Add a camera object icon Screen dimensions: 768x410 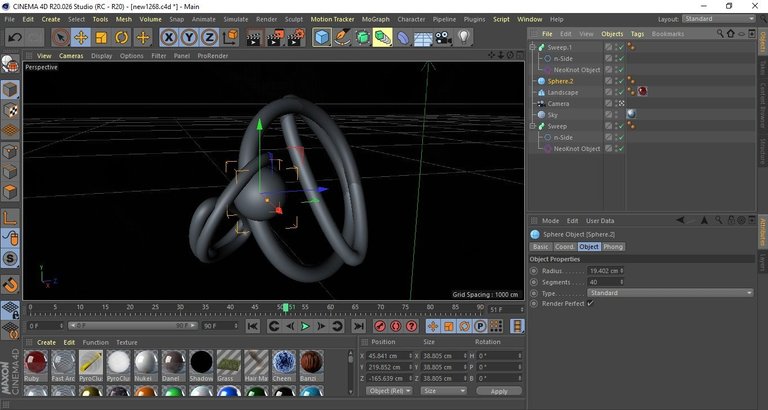click(x=443, y=38)
